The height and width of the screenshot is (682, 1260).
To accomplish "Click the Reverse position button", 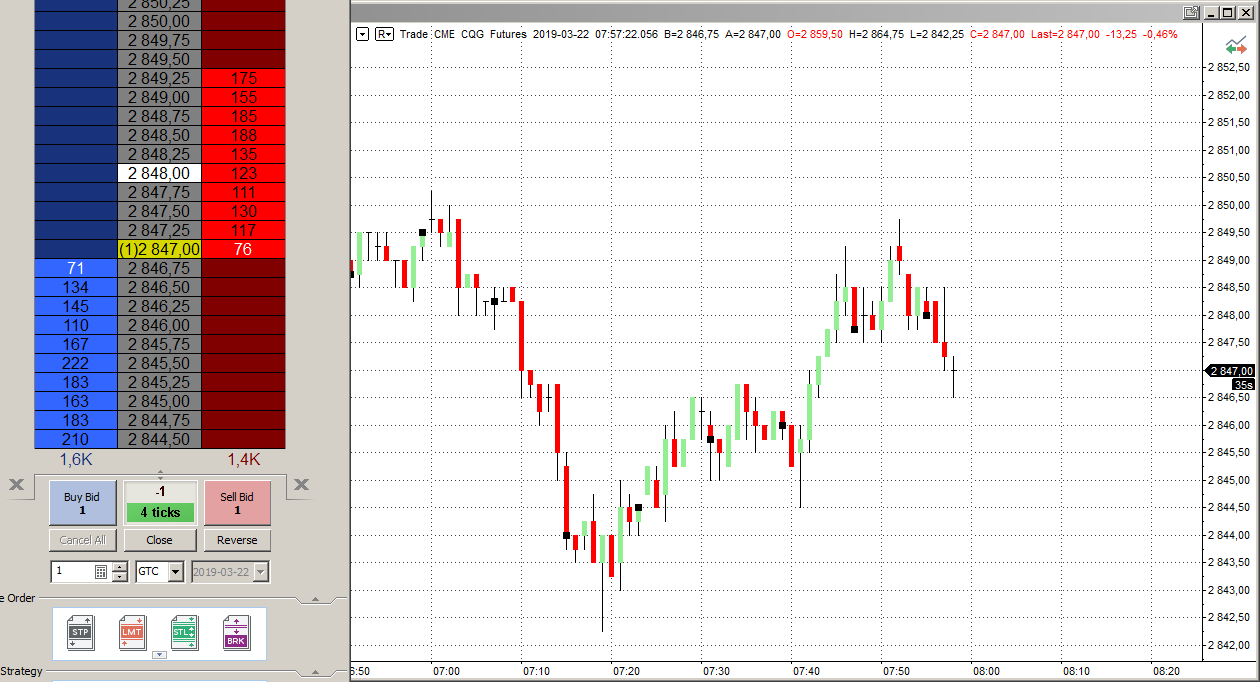I will [237, 540].
